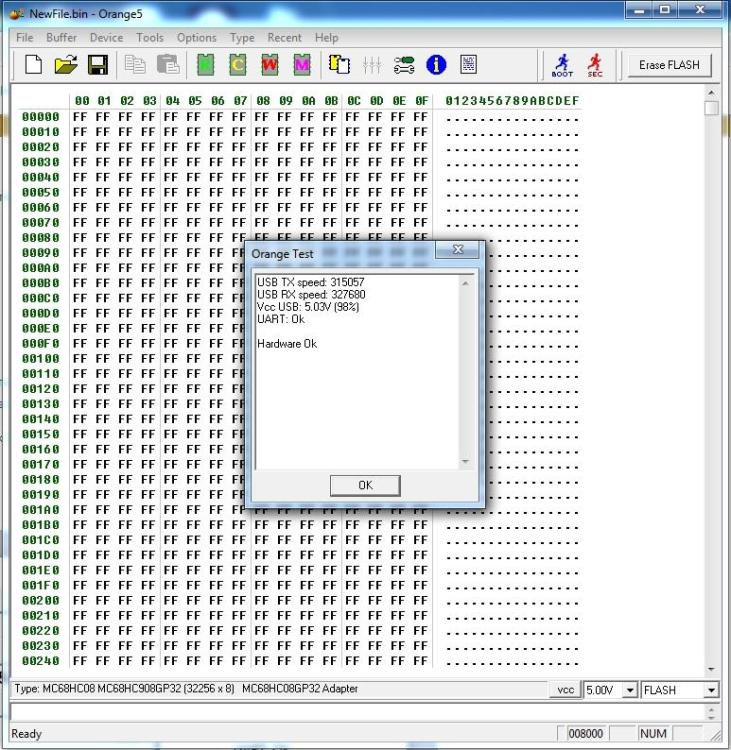Click 'Hardware Ok' line in dialog
Viewport: 731px width, 750px height.
[287, 344]
